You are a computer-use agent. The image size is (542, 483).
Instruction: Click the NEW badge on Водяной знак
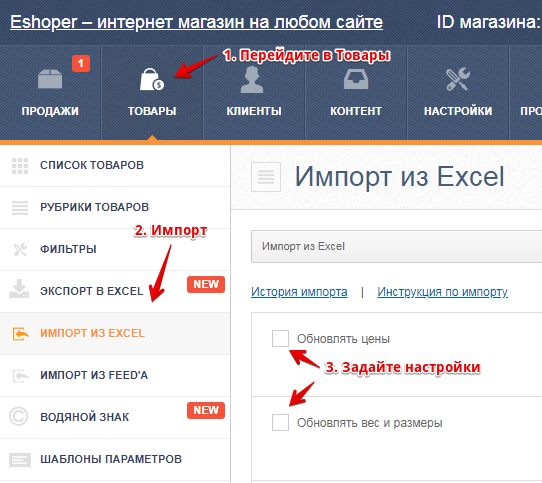tap(206, 410)
